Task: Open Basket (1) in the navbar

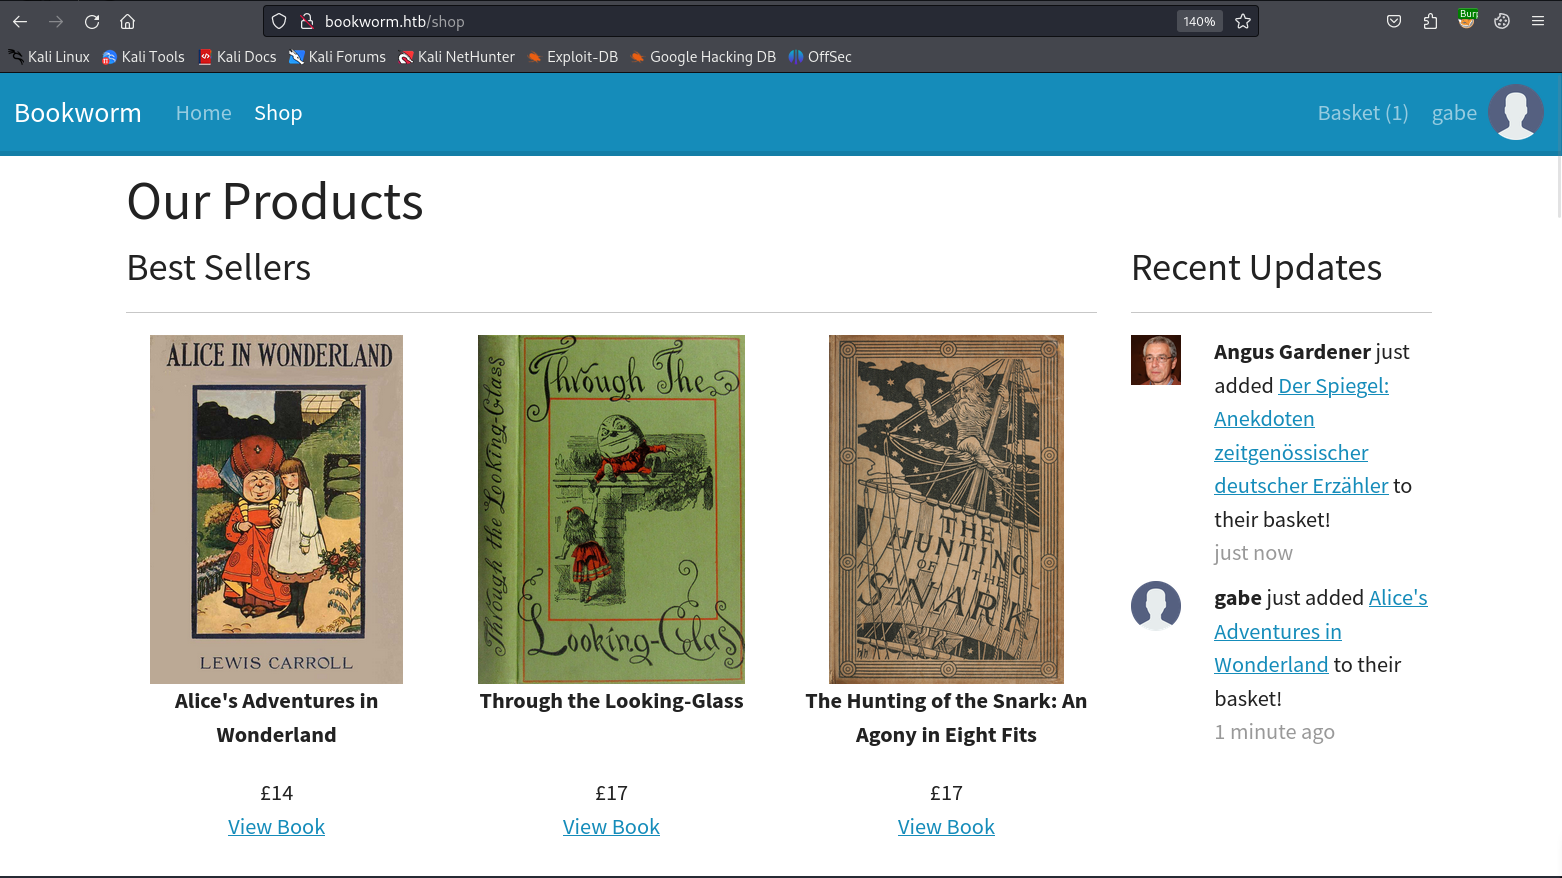Action: point(1362,113)
